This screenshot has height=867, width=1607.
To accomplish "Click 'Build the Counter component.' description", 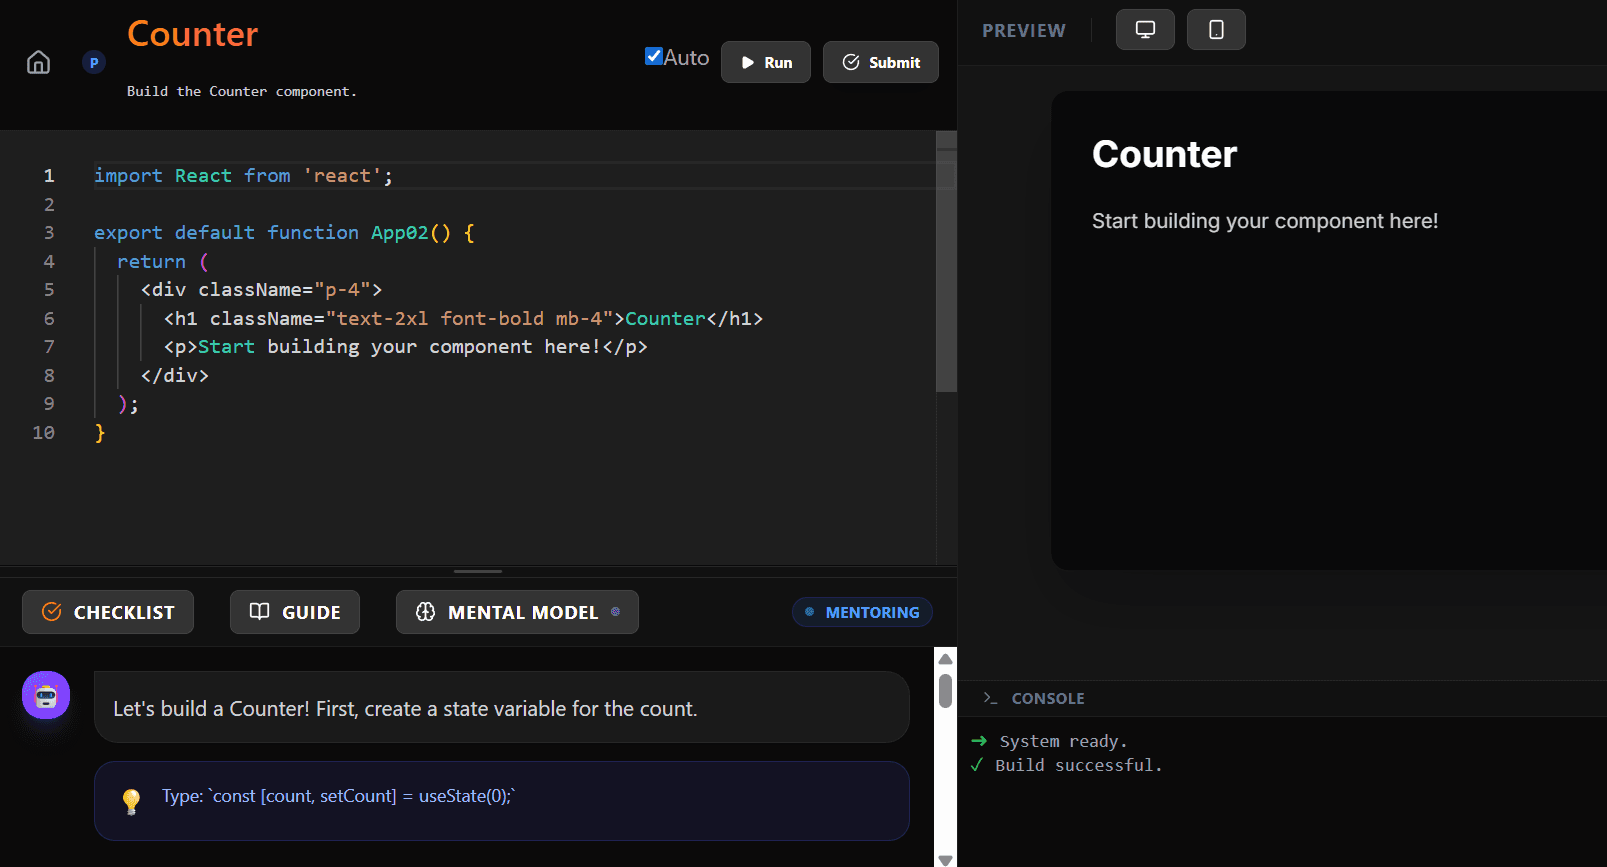I will pyautogui.click(x=241, y=91).
